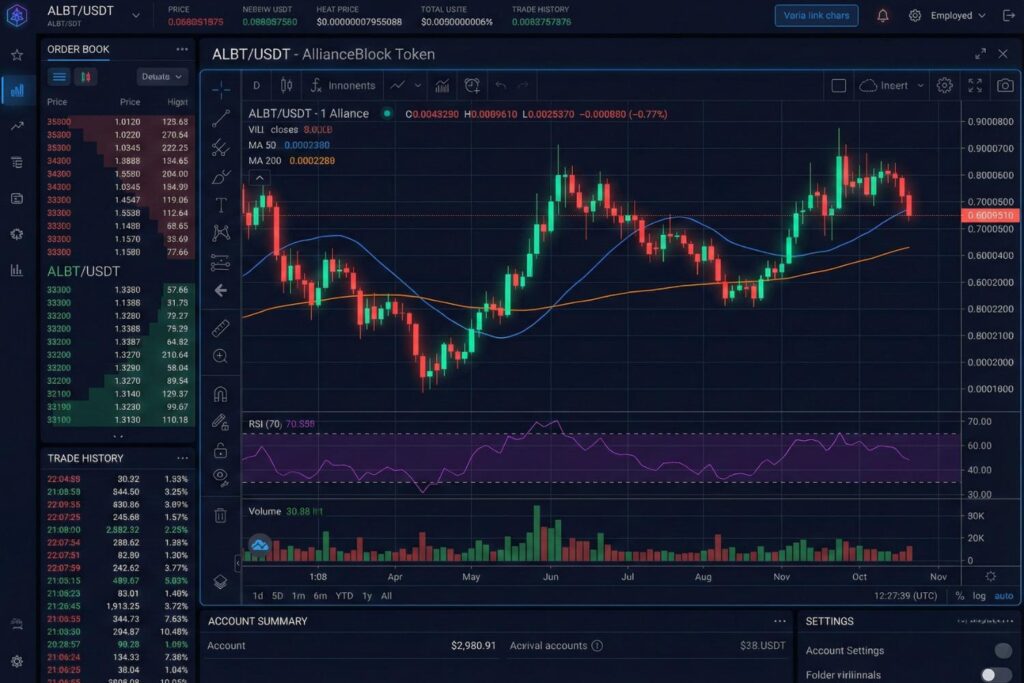Toggle lock all drawings icon
Image resolution: width=1024 pixels, height=683 pixels.
coord(221,450)
